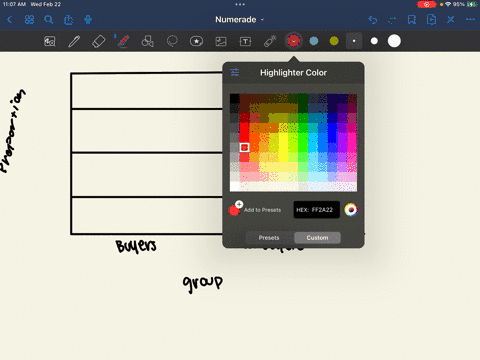Select the Eraser tool
This screenshot has width=480, height=360.
pos(98,41)
